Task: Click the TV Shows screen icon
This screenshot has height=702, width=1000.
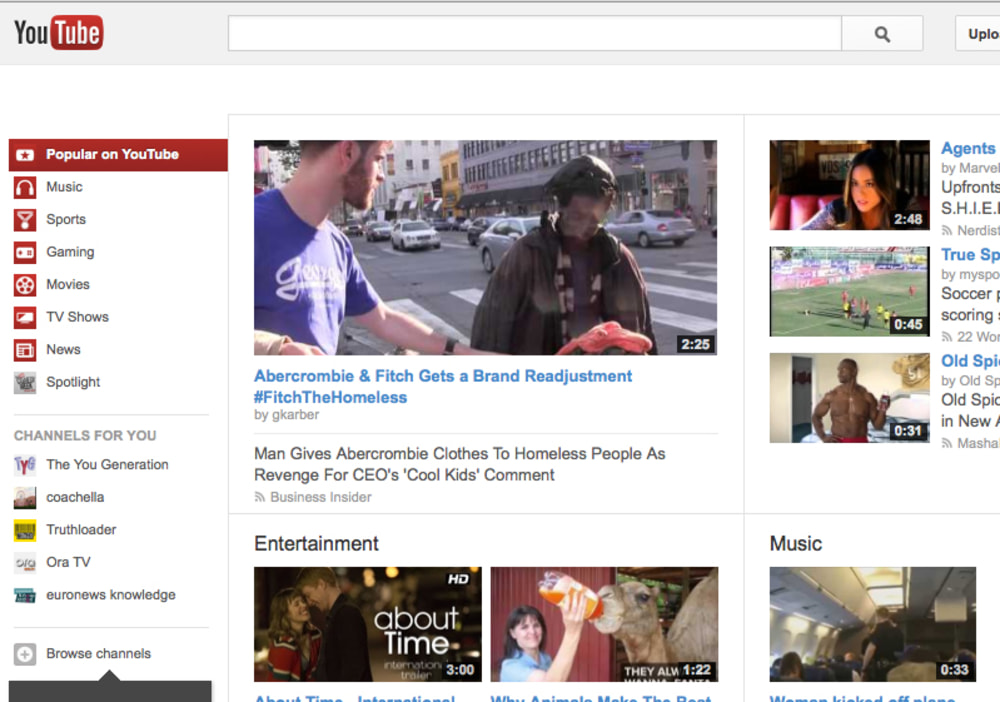Action: pos(25,318)
